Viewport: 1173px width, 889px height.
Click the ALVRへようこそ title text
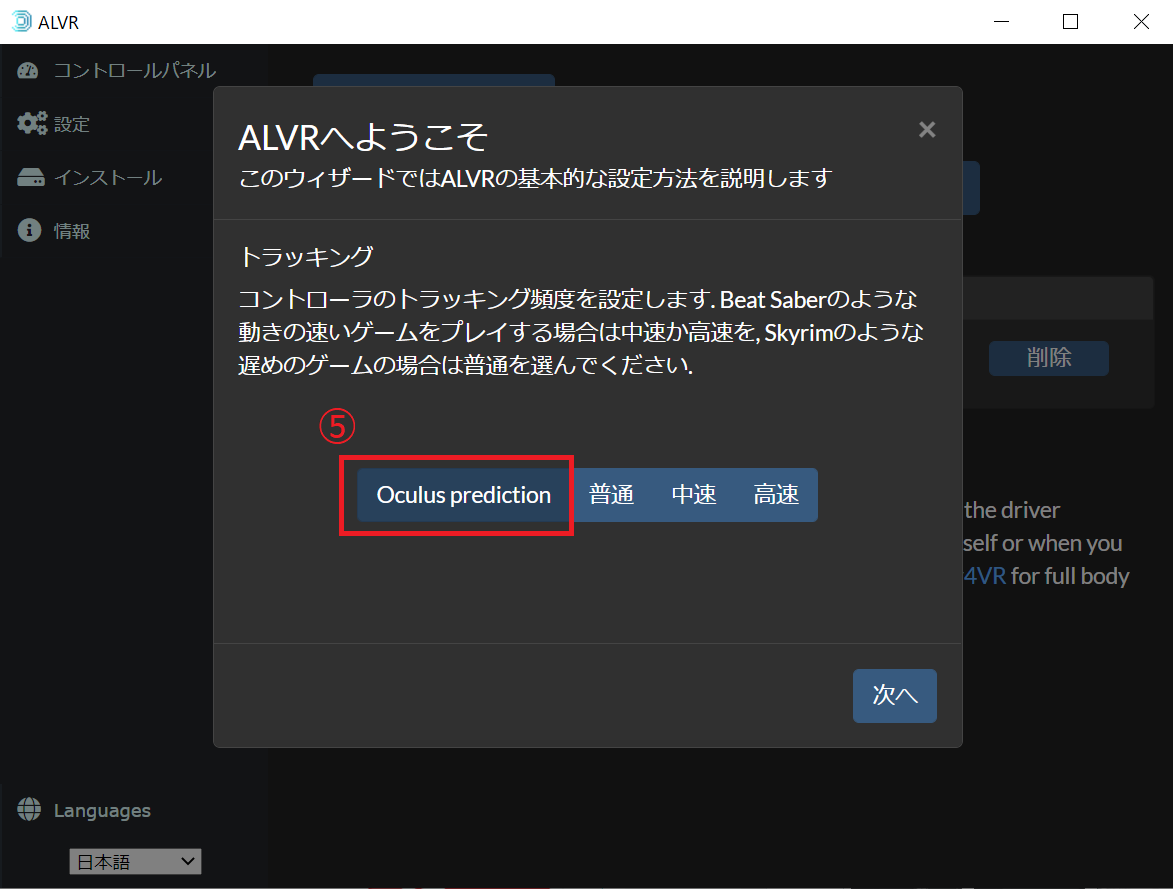coord(363,137)
